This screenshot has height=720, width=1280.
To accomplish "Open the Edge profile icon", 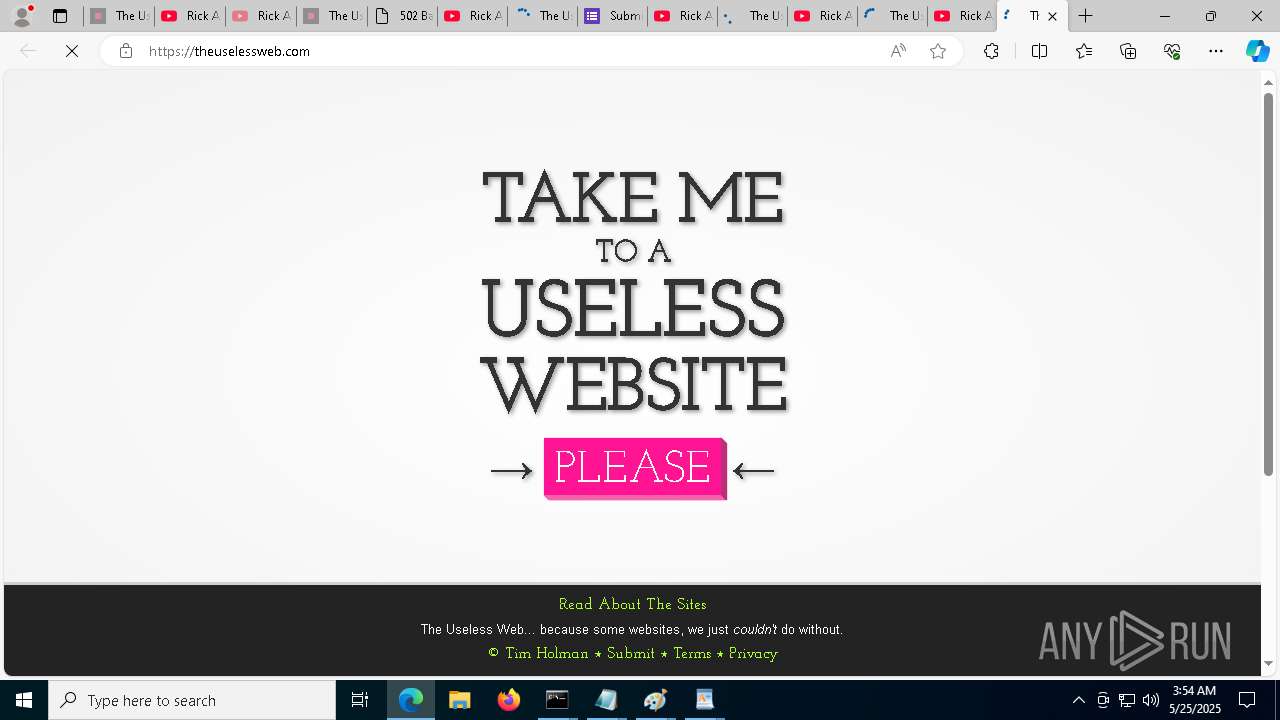I will pyautogui.click(x=22, y=16).
